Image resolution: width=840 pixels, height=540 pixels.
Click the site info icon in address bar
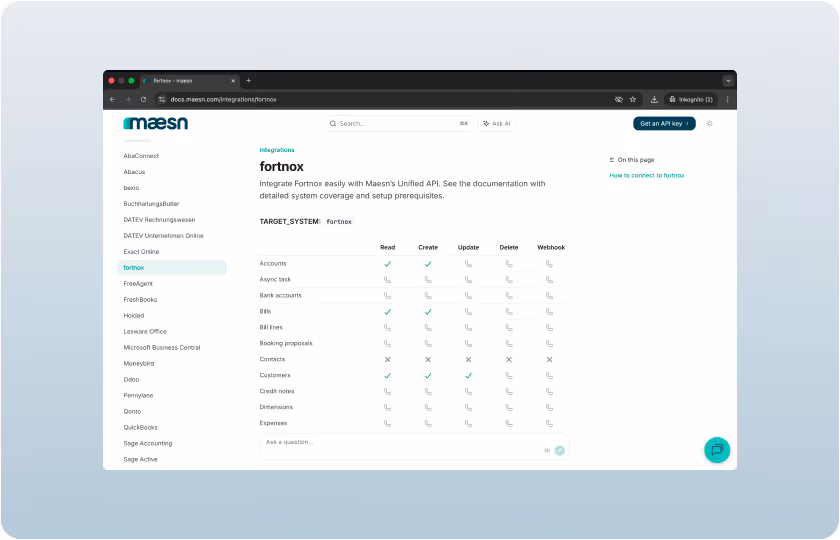pyautogui.click(x=162, y=100)
